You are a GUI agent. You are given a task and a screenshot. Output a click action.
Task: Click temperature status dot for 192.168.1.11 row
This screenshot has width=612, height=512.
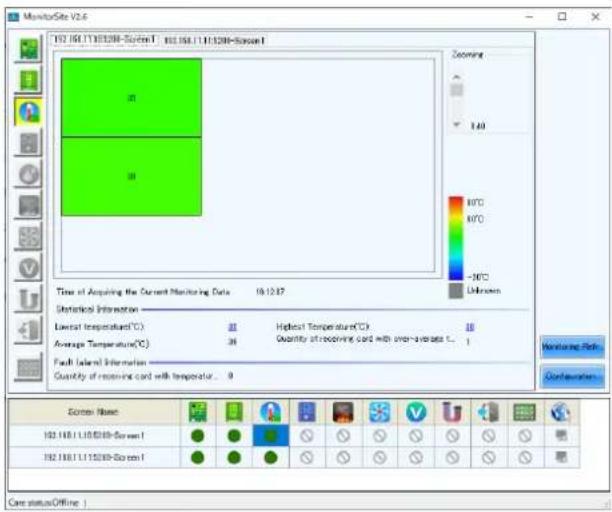click(x=270, y=457)
